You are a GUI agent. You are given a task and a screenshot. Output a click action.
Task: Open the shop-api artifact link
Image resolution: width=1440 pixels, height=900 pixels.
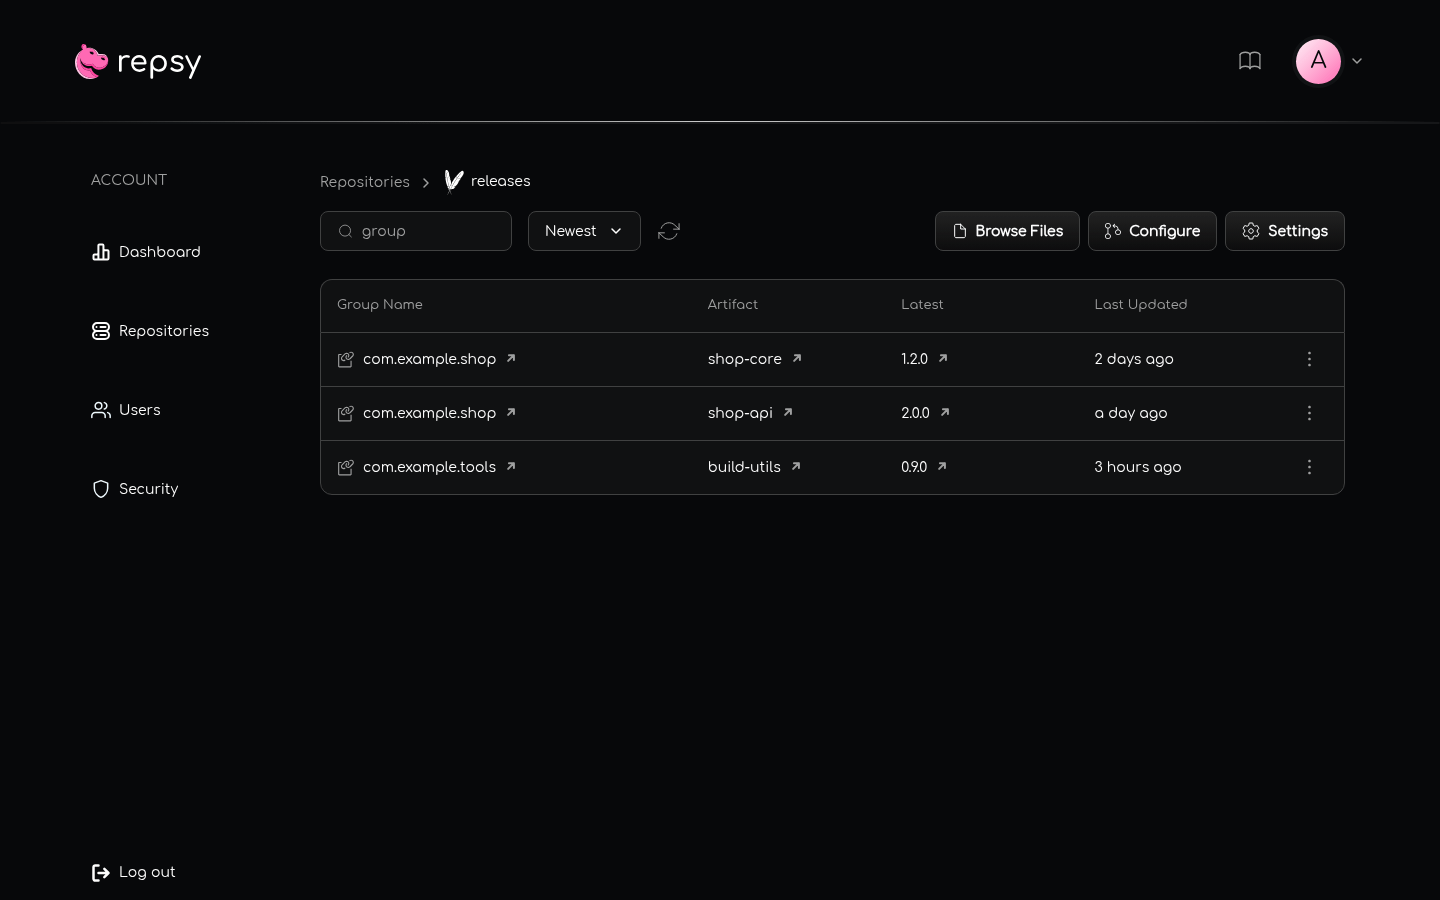tap(750, 413)
